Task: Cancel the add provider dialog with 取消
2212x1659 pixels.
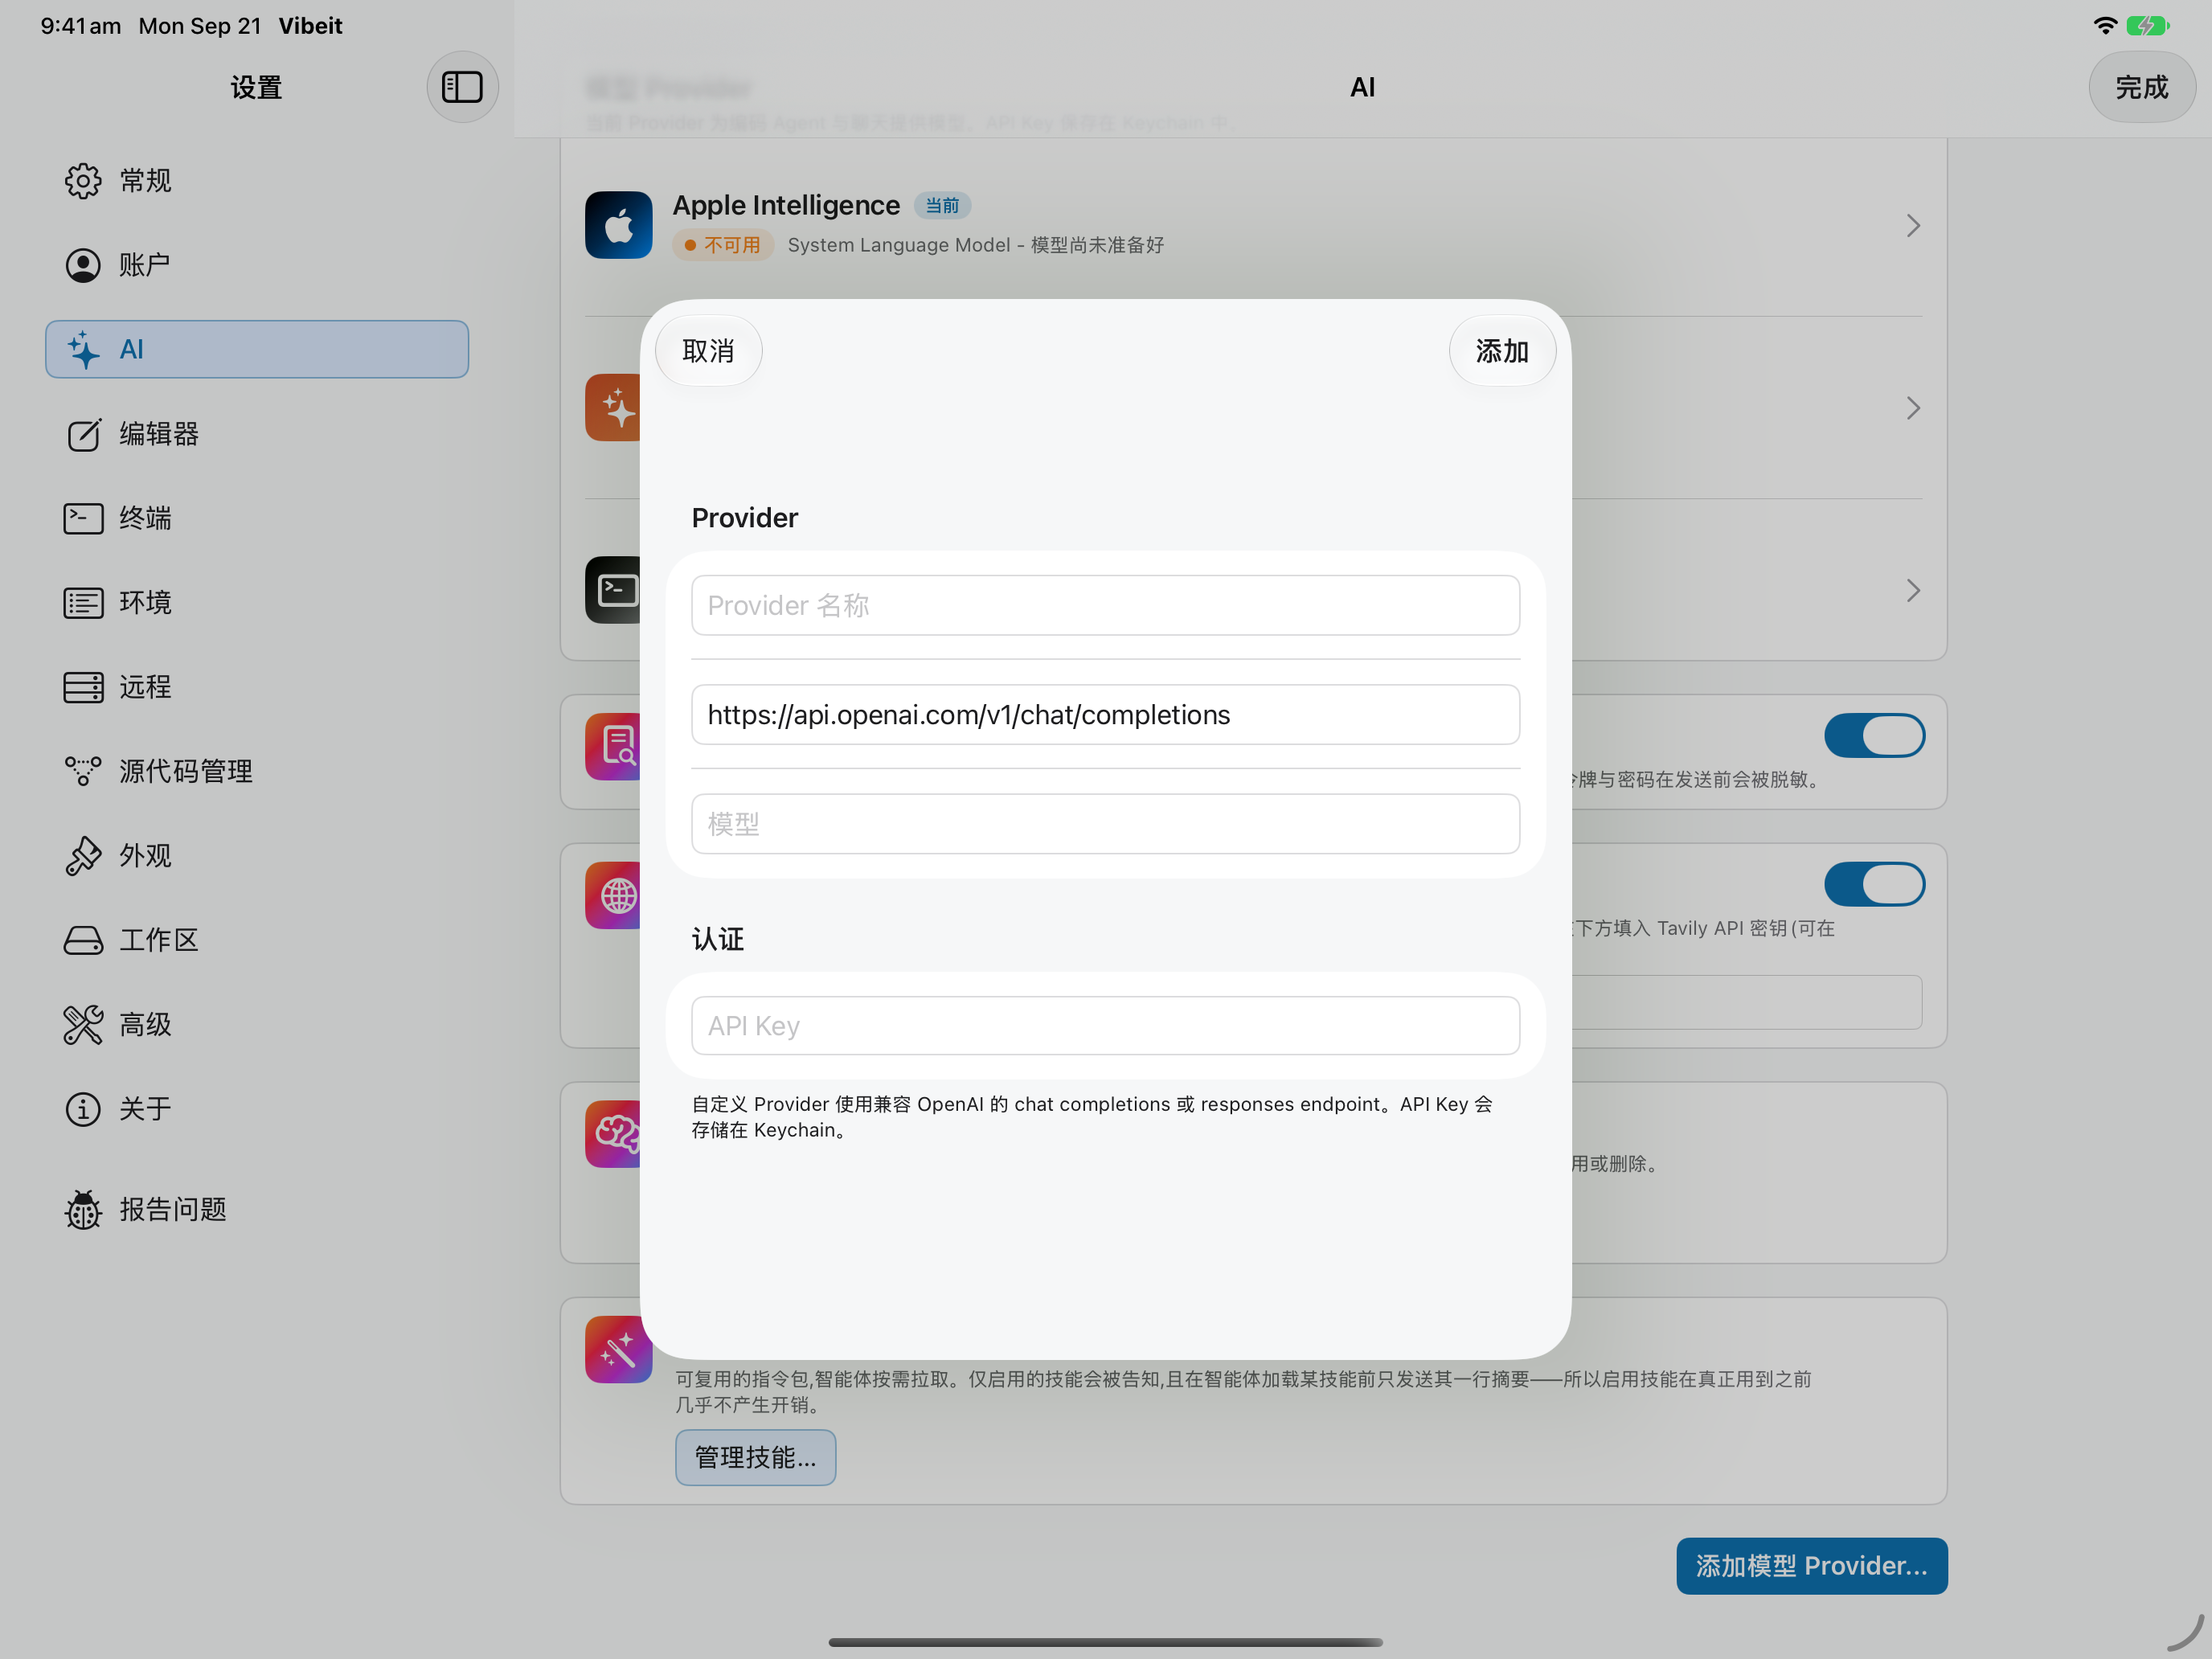Action: pyautogui.click(x=708, y=350)
